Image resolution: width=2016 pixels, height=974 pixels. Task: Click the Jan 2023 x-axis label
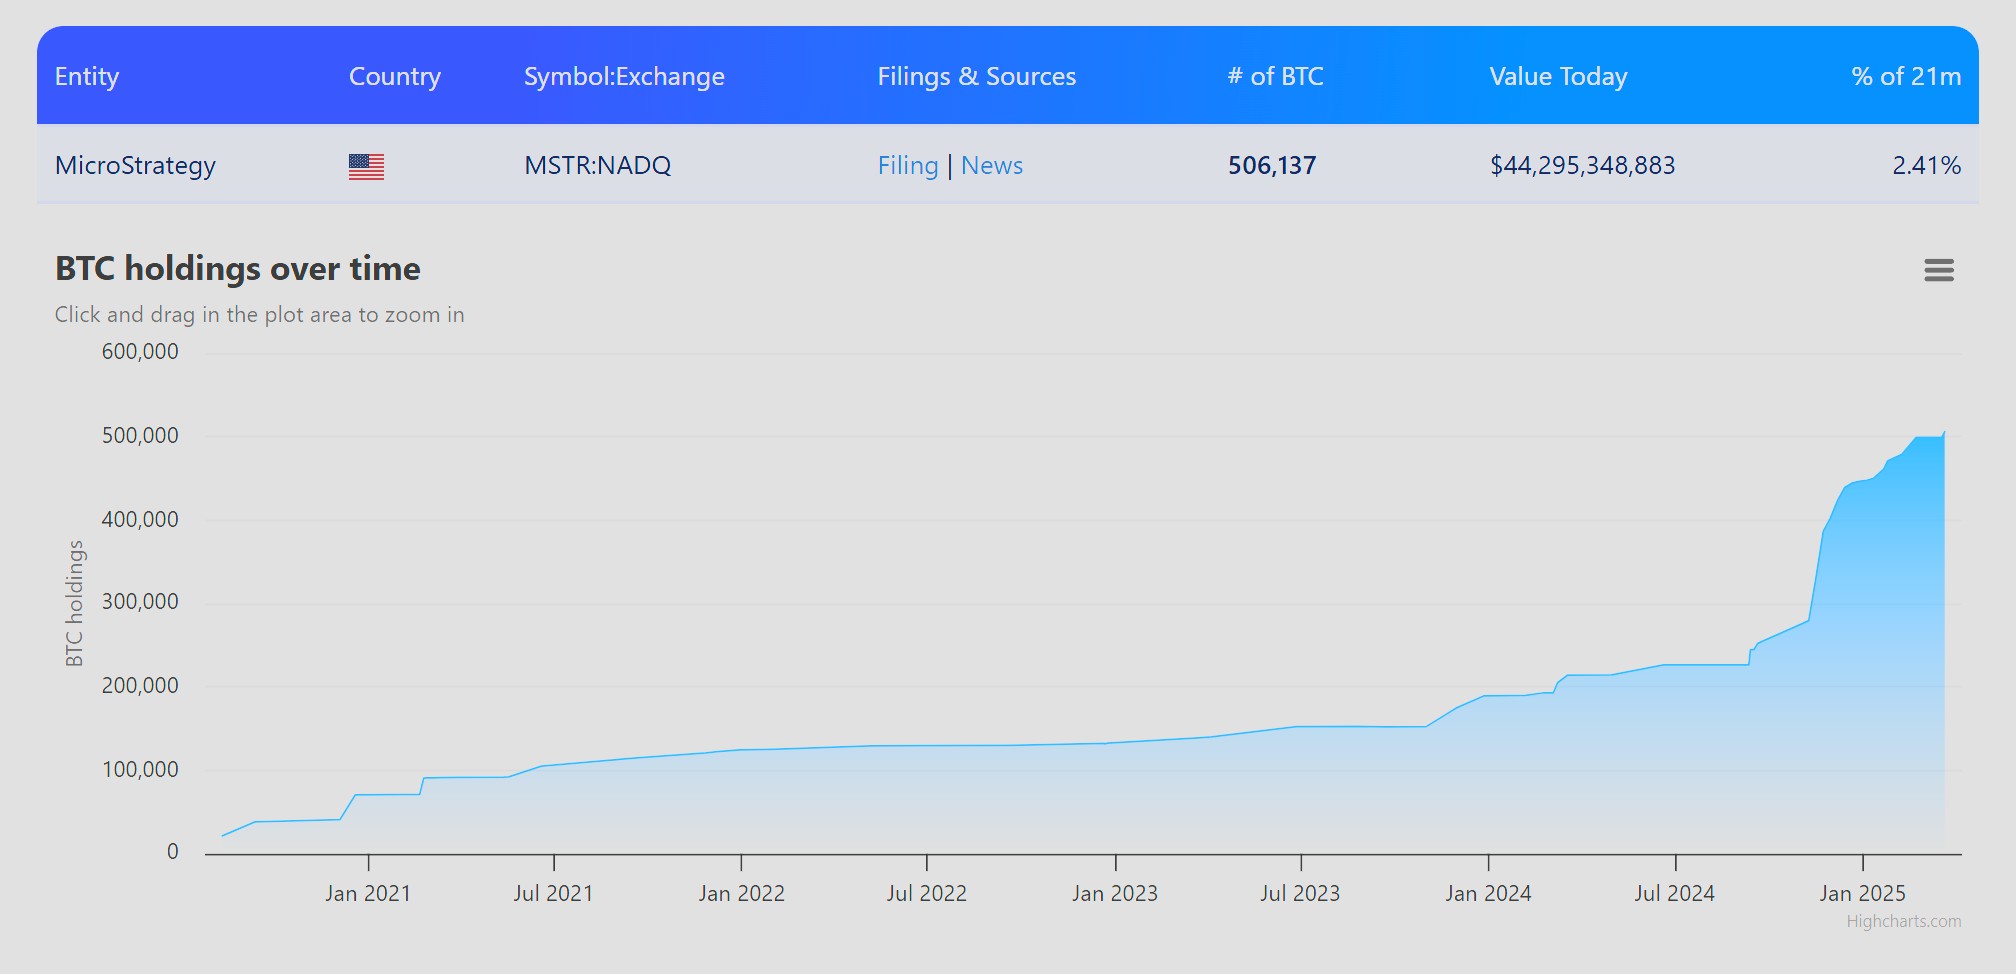pos(1115,893)
